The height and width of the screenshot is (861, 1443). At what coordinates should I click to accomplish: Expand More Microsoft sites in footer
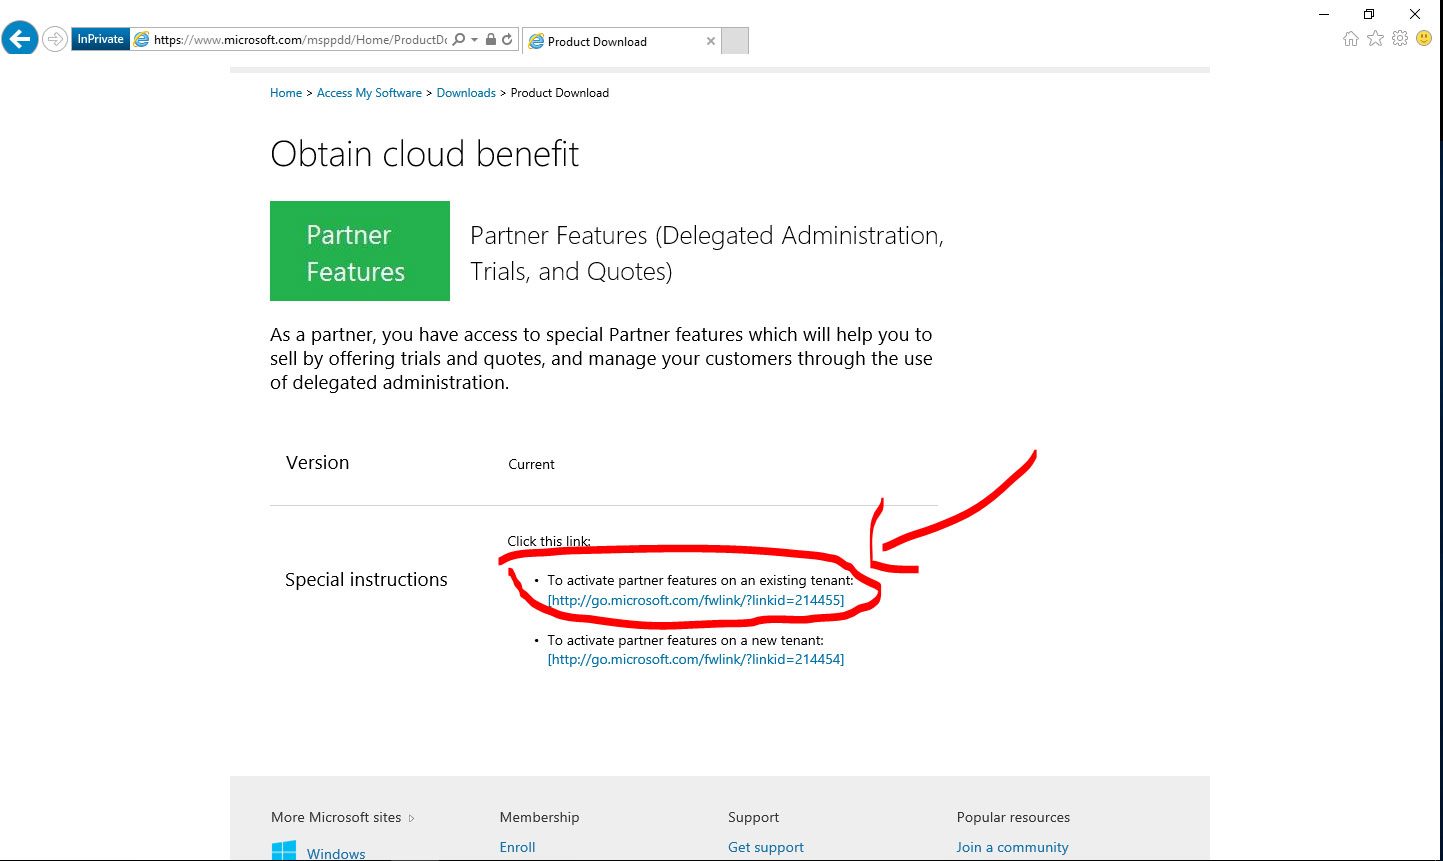(342, 817)
